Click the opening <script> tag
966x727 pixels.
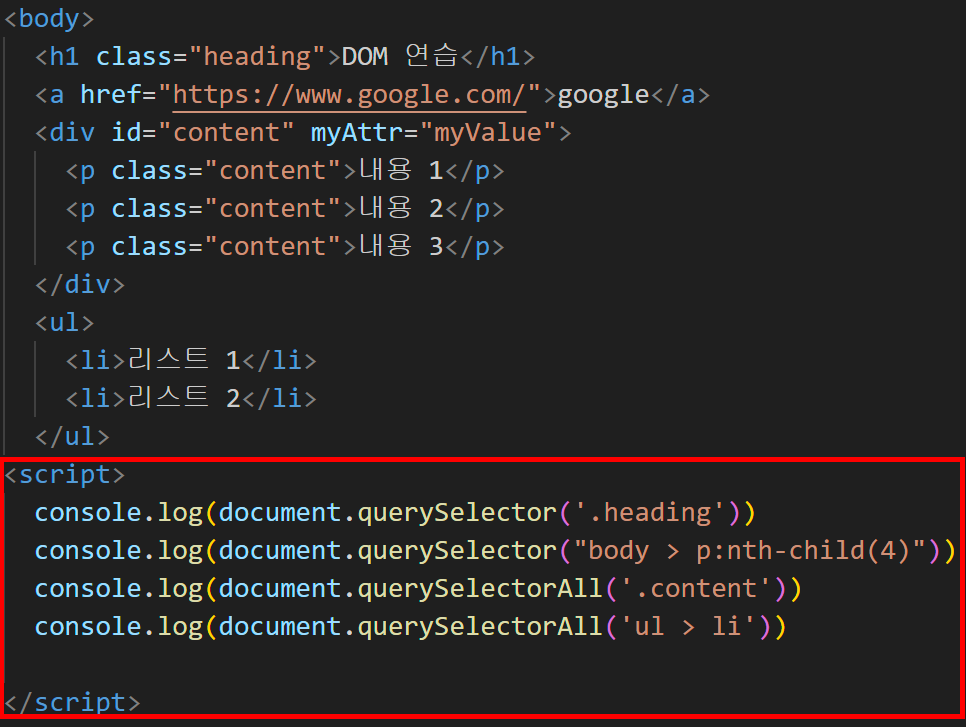pyautogui.click(x=65, y=474)
